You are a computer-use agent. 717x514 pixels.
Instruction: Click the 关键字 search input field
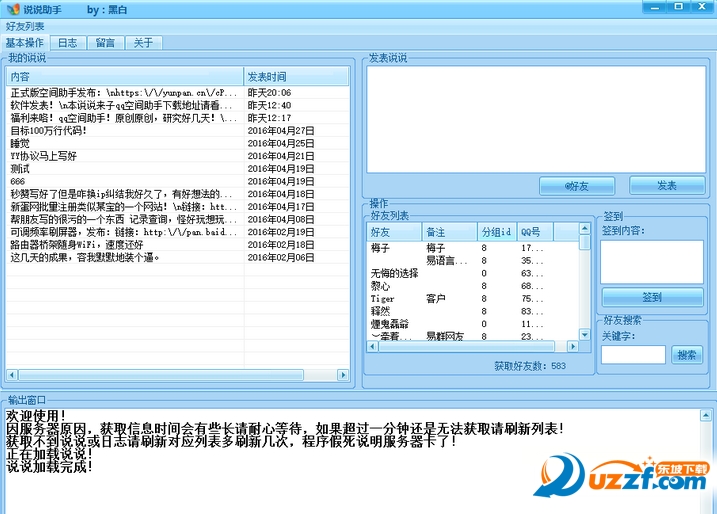(633, 354)
